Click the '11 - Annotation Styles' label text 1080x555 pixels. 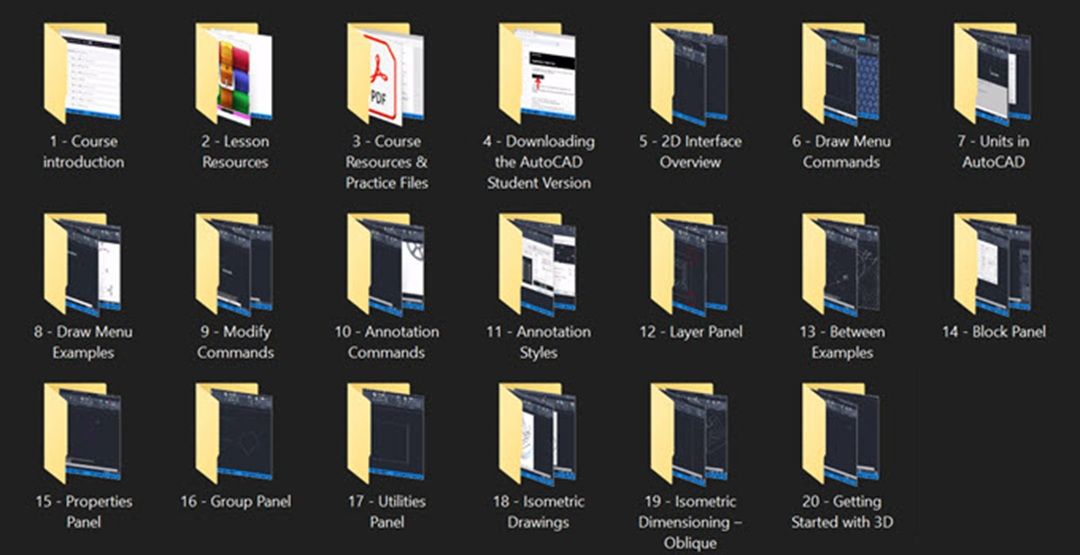[539, 342]
